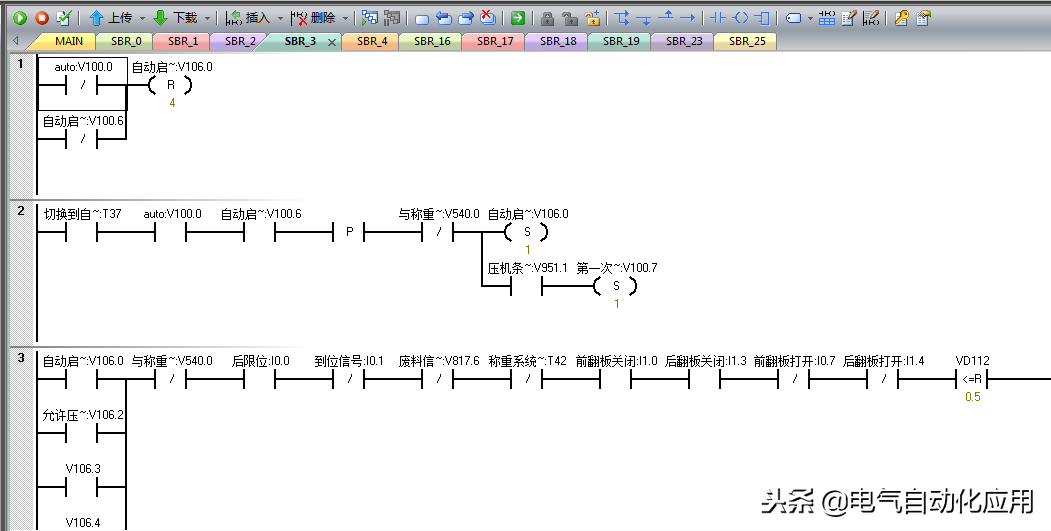Select the VD112 compare <=R contact
This screenshot has width=1051, height=531.
[x=972, y=379]
